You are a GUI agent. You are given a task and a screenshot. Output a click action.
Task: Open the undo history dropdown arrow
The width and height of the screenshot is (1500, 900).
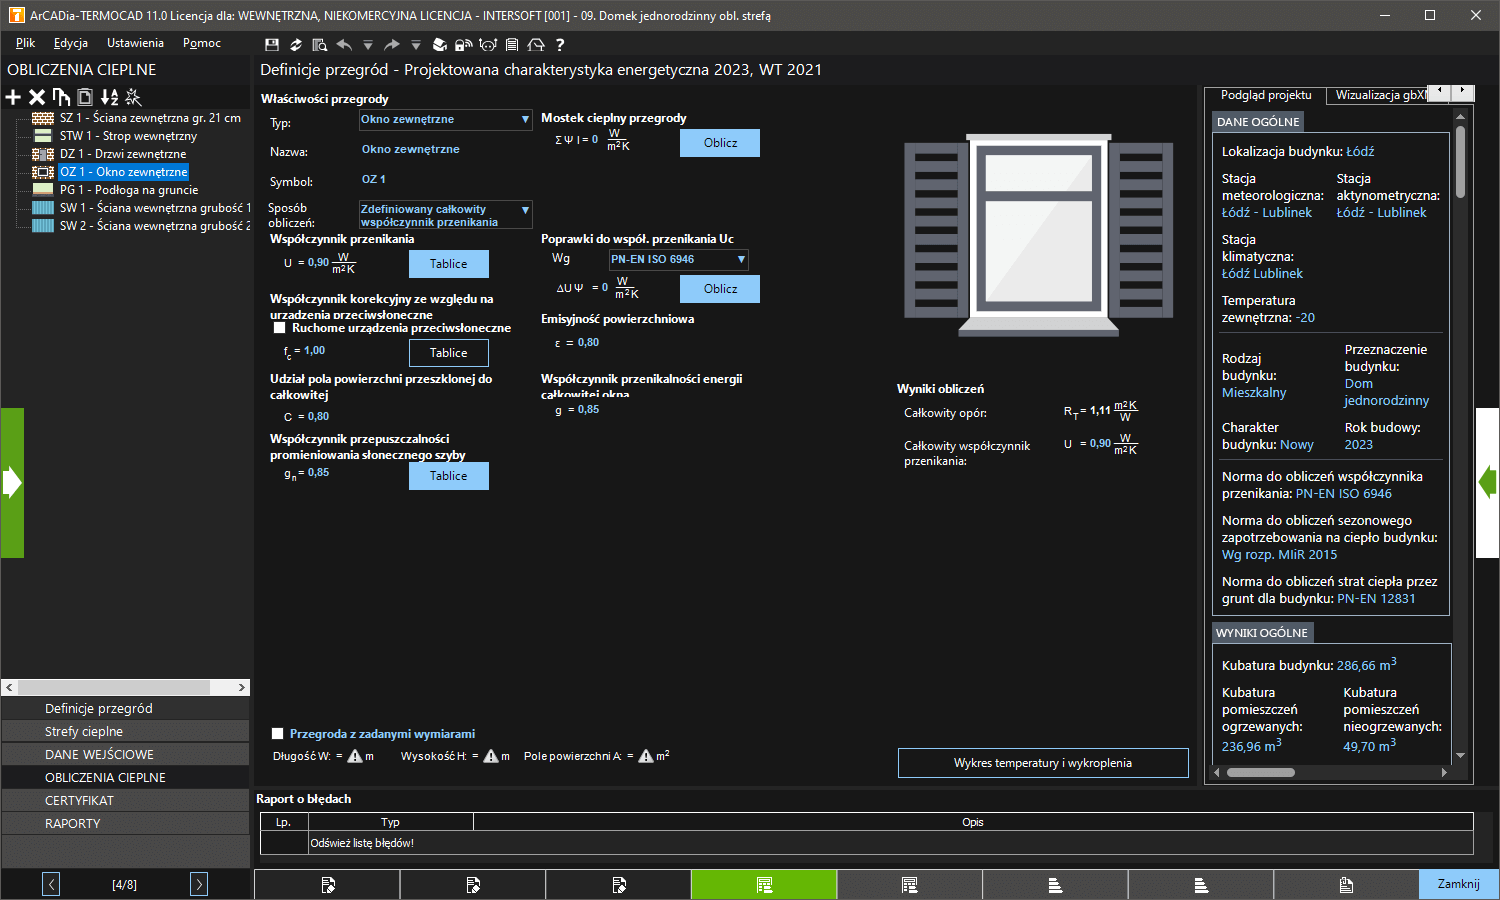[368, 45]
